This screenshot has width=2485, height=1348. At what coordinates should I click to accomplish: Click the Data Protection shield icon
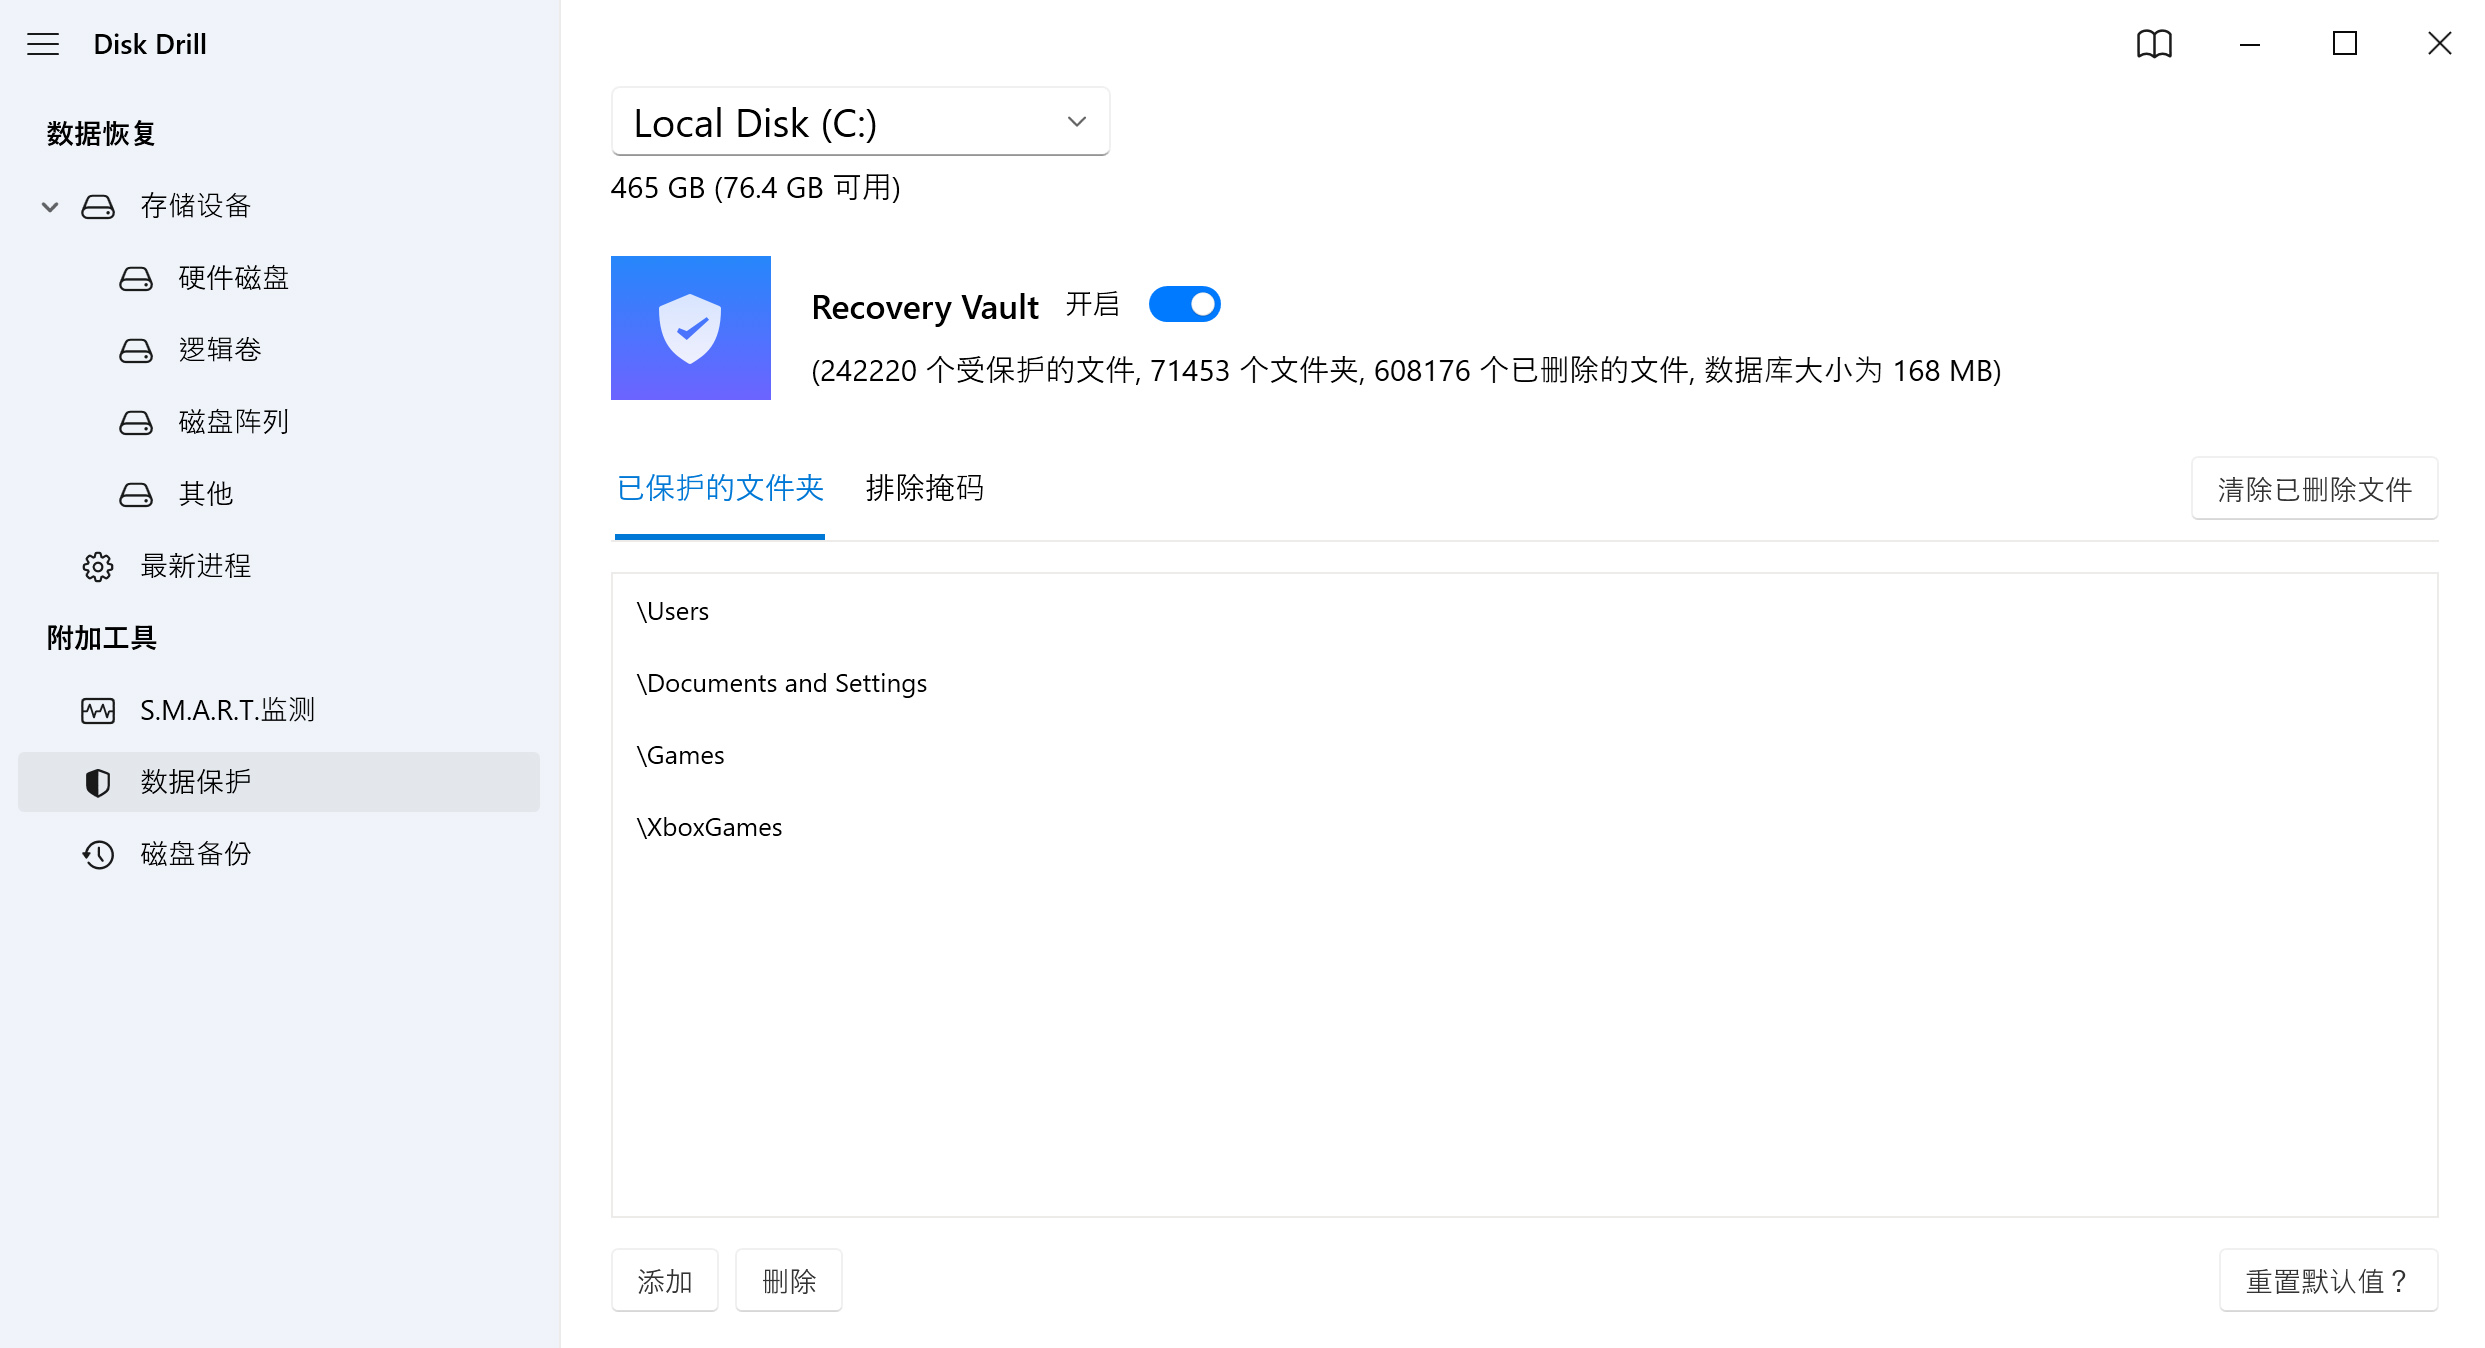click(96, 782)
